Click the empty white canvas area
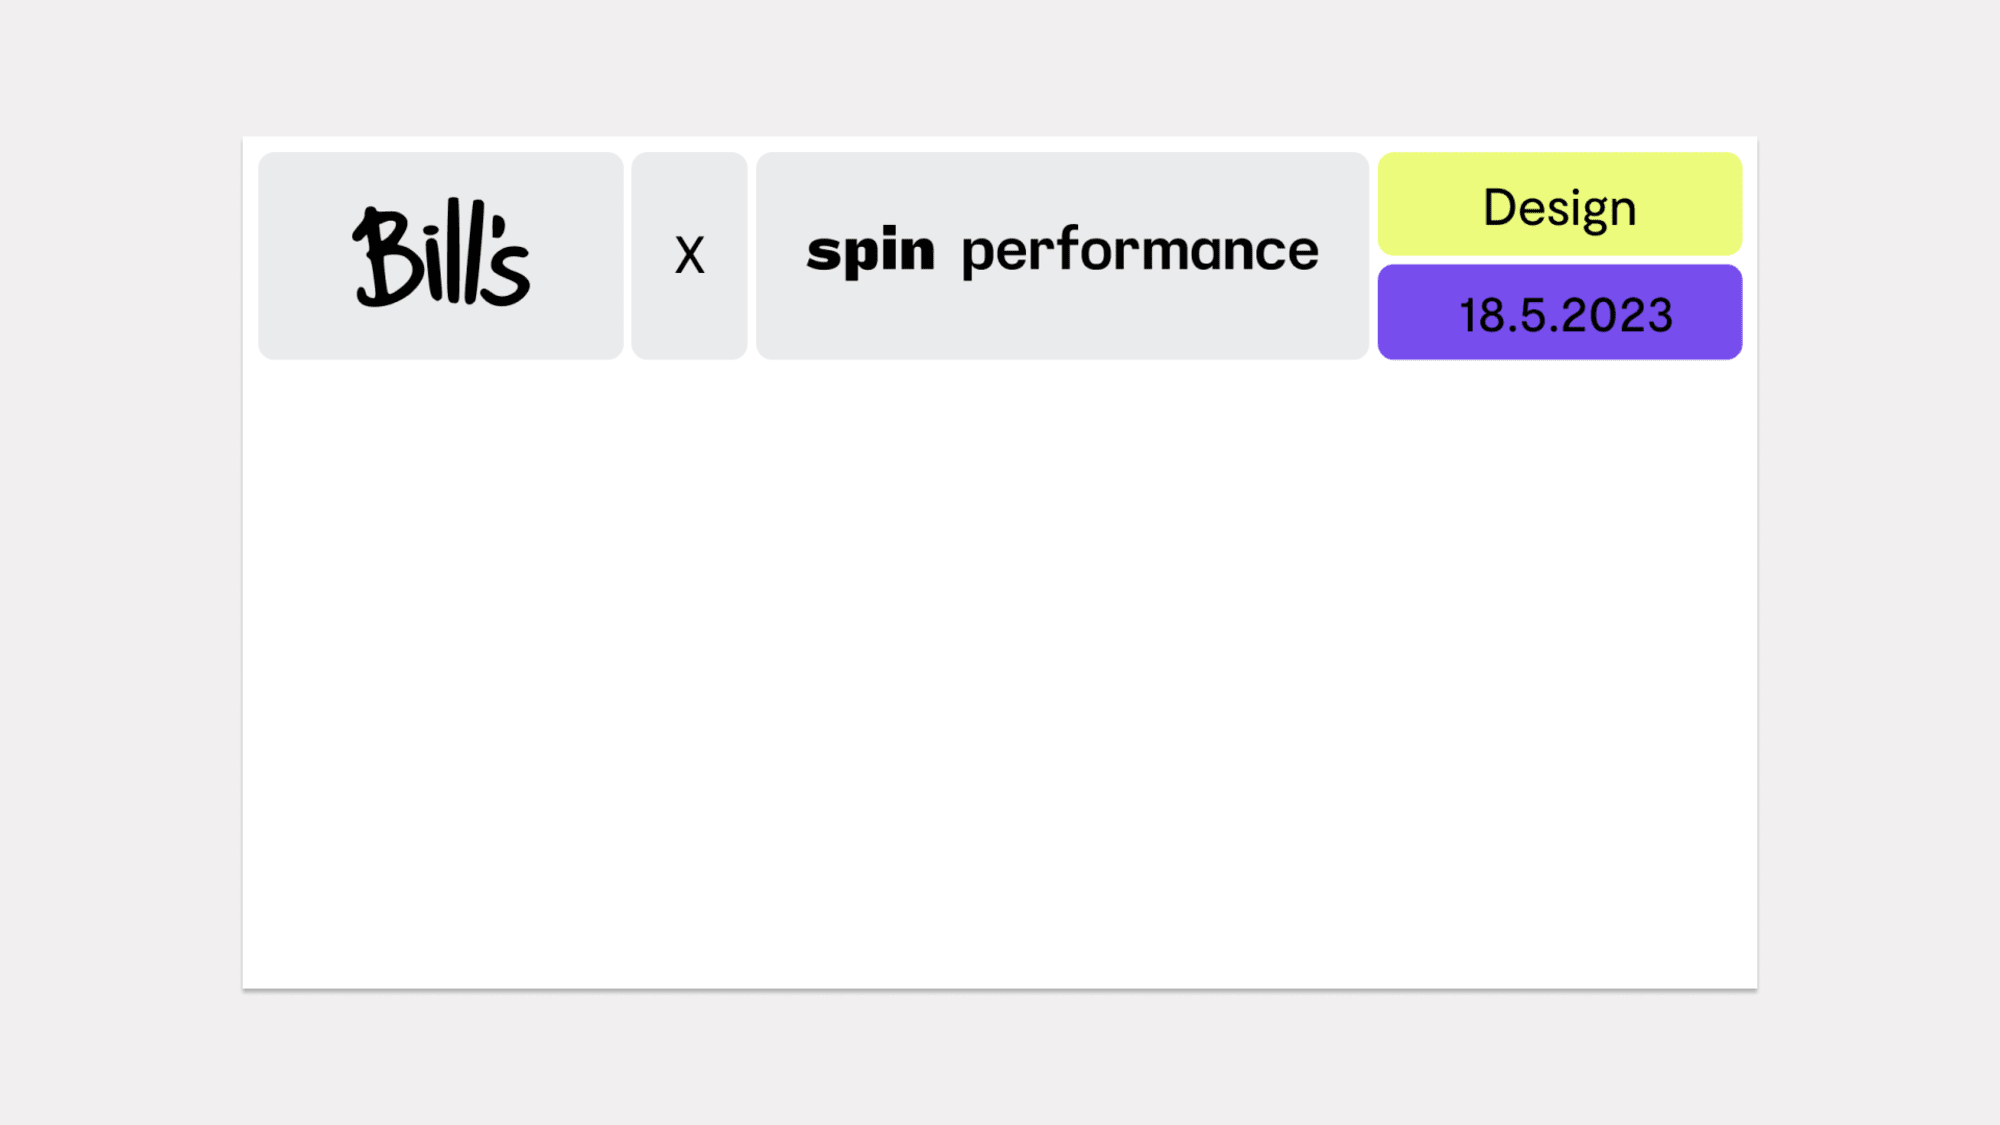Screen dimensions: 2000x1125 (x=1000, y=670)
